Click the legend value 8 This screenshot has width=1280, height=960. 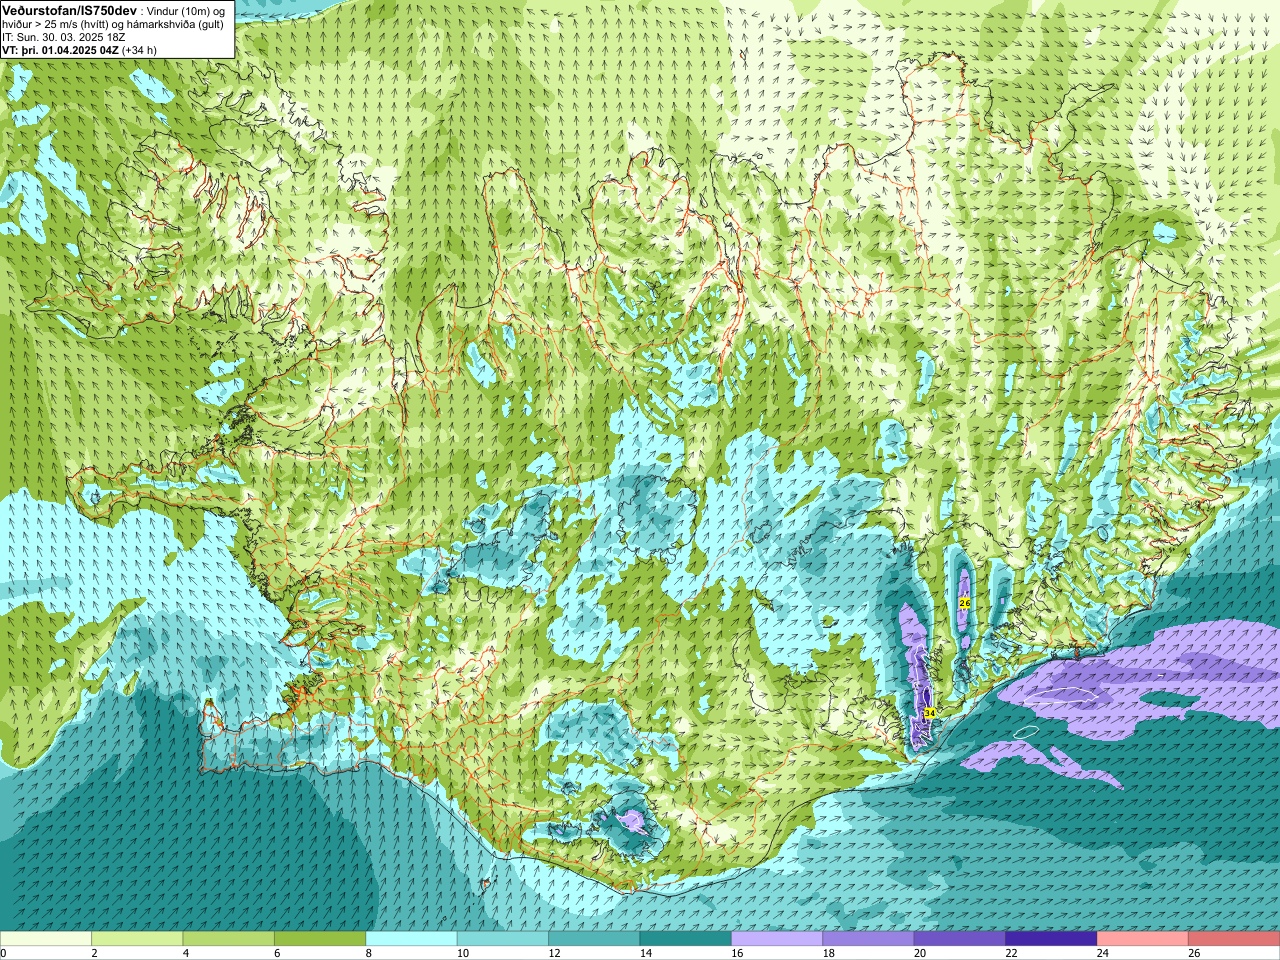click(x=368, y=953)
